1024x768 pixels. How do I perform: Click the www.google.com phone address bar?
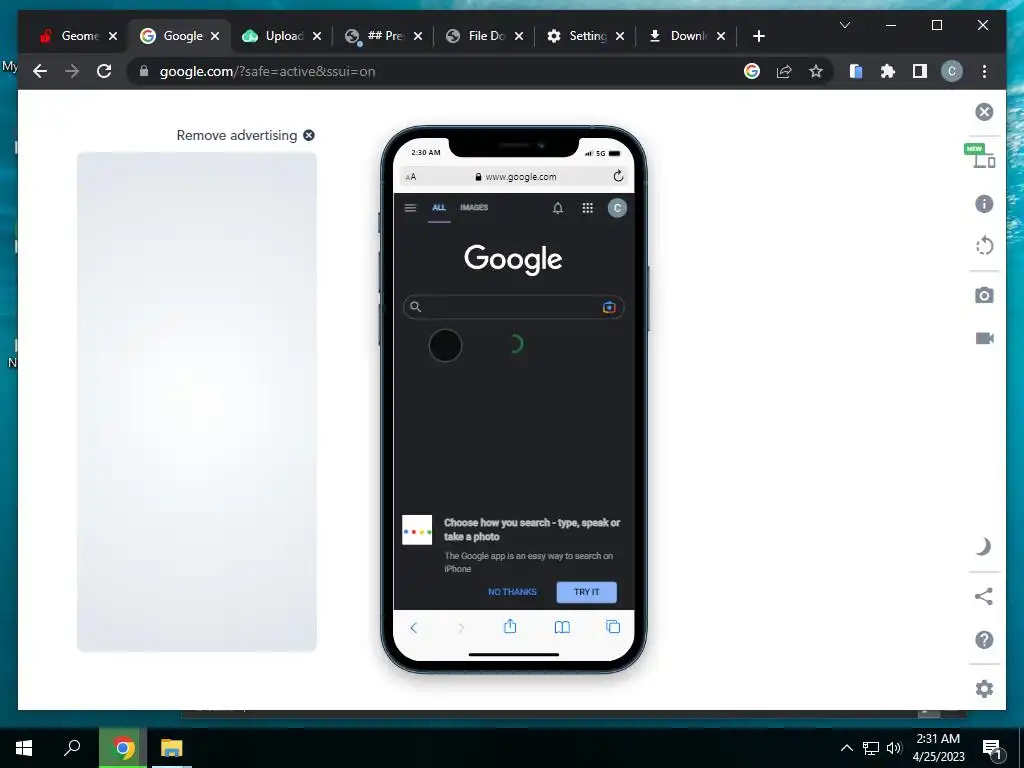[516, 176]
